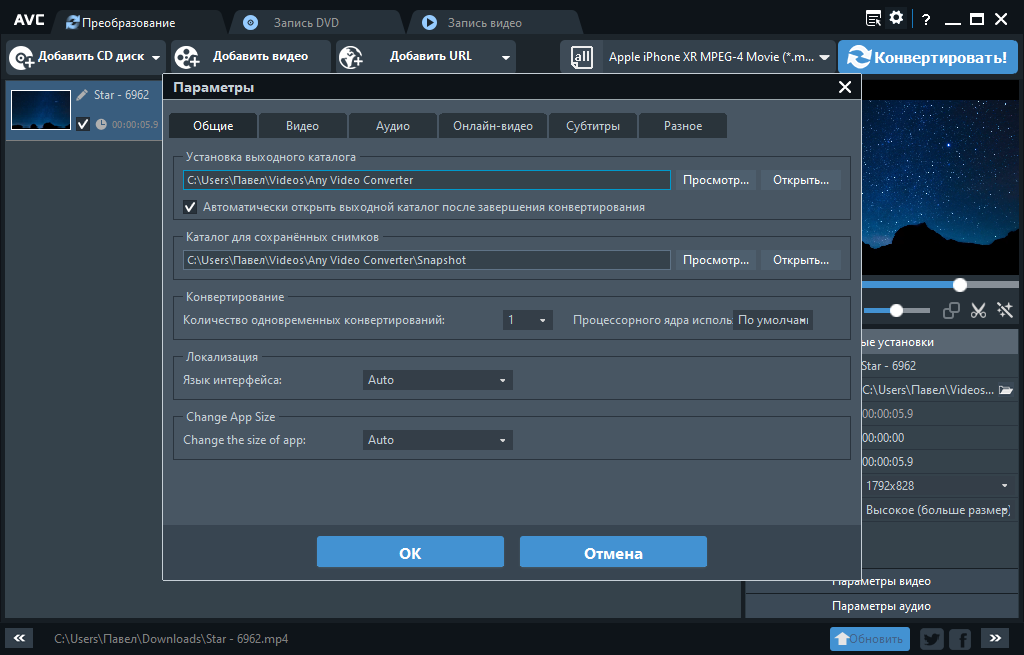This screenshot has width=1024, height=655.
Task: Select the Преобразование tab
Action: pyautogui.click(x=137, y=23)
